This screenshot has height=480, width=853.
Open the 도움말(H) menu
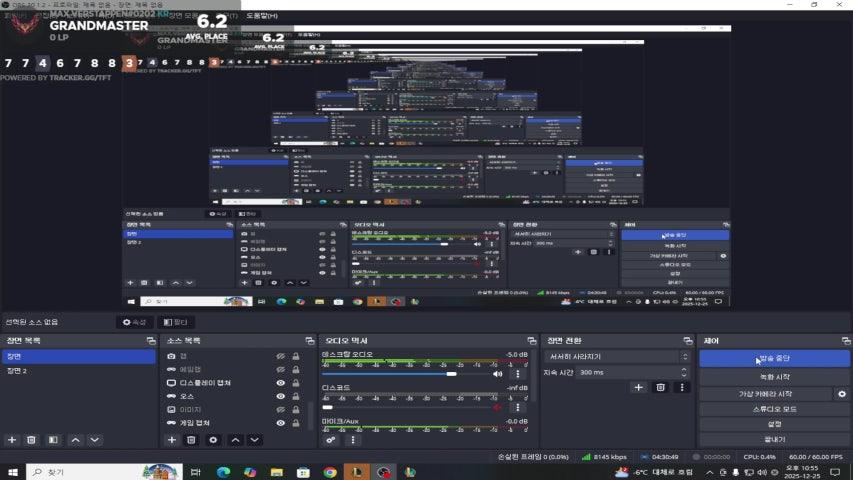tap(262, 16)
